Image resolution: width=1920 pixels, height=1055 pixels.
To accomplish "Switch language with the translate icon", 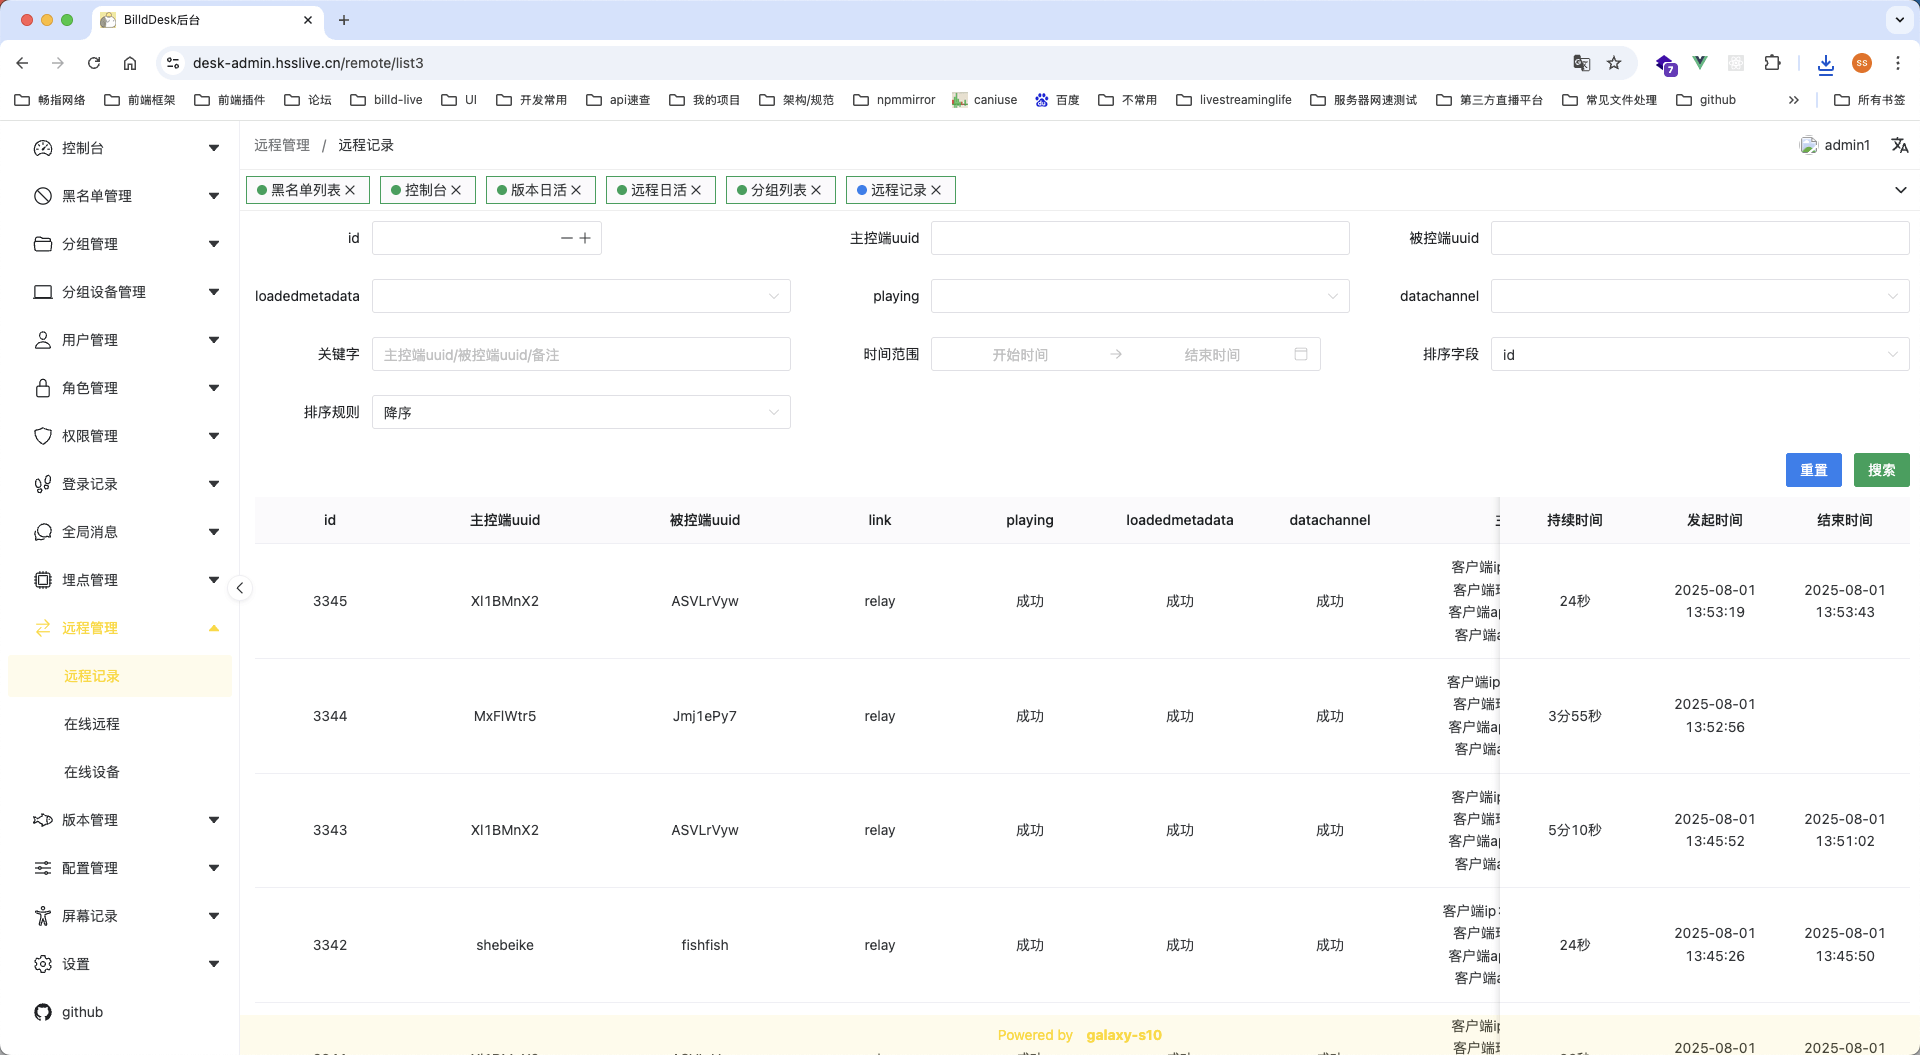I will (x=1900, y=145).
